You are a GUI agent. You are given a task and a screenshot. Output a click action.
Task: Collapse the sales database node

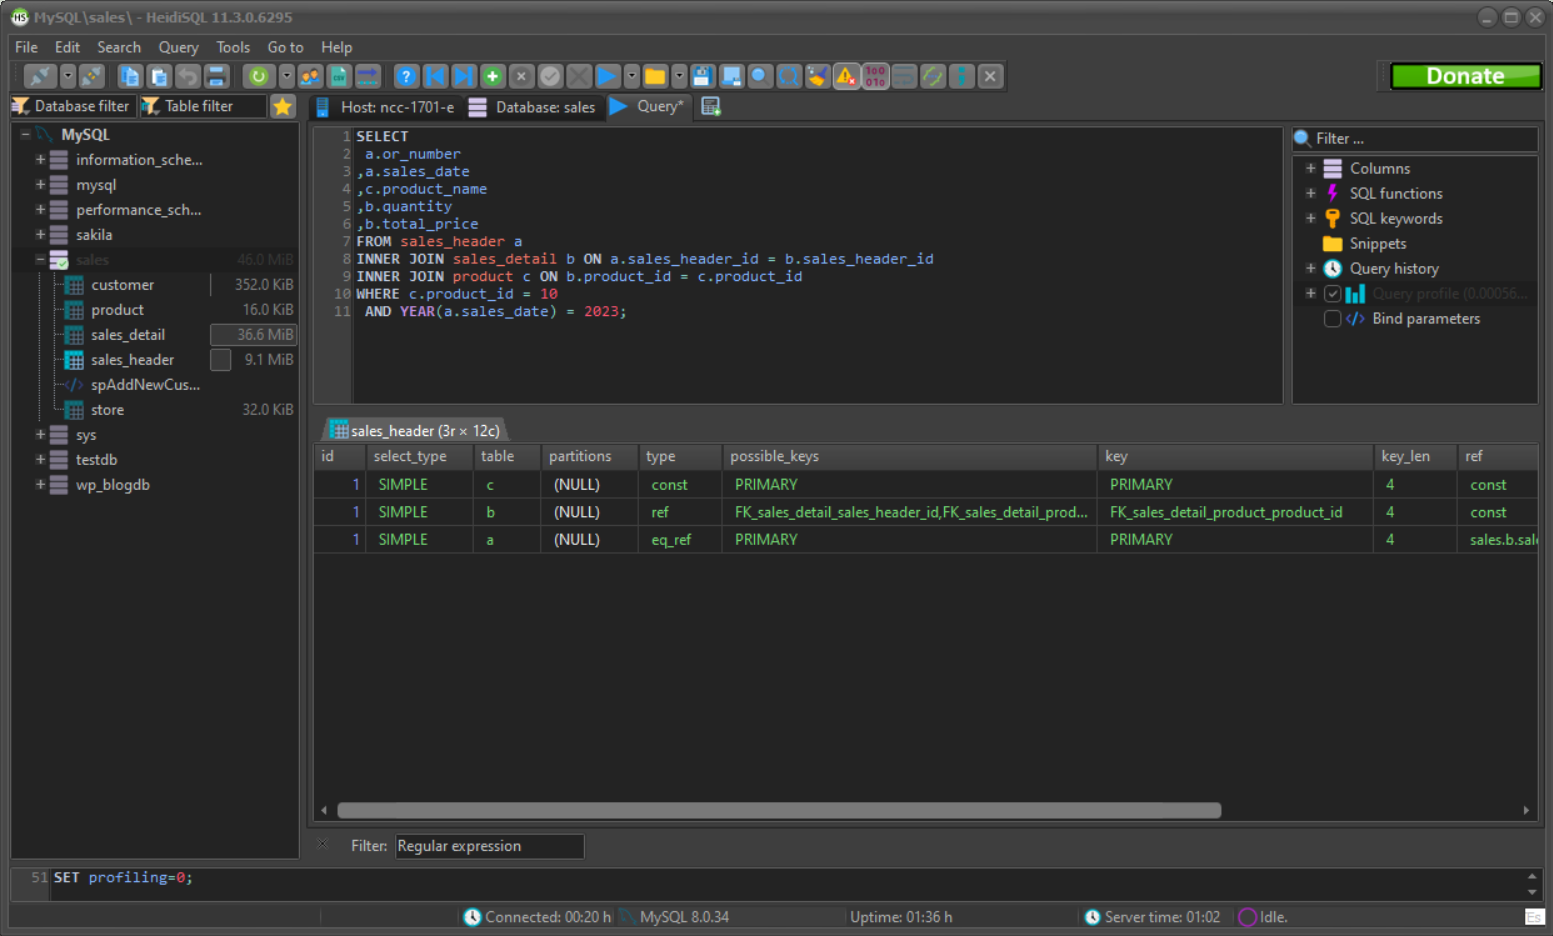[x=40, y=259]
